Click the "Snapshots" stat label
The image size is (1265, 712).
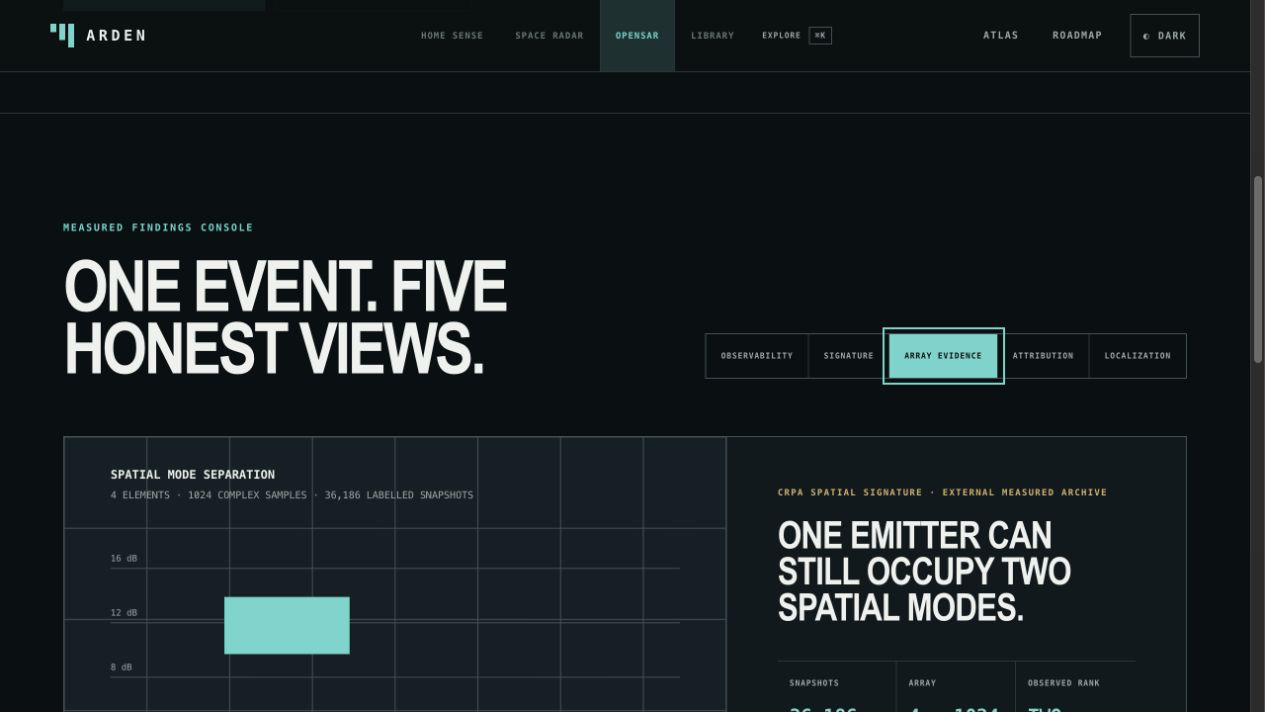tap(814, 683)
